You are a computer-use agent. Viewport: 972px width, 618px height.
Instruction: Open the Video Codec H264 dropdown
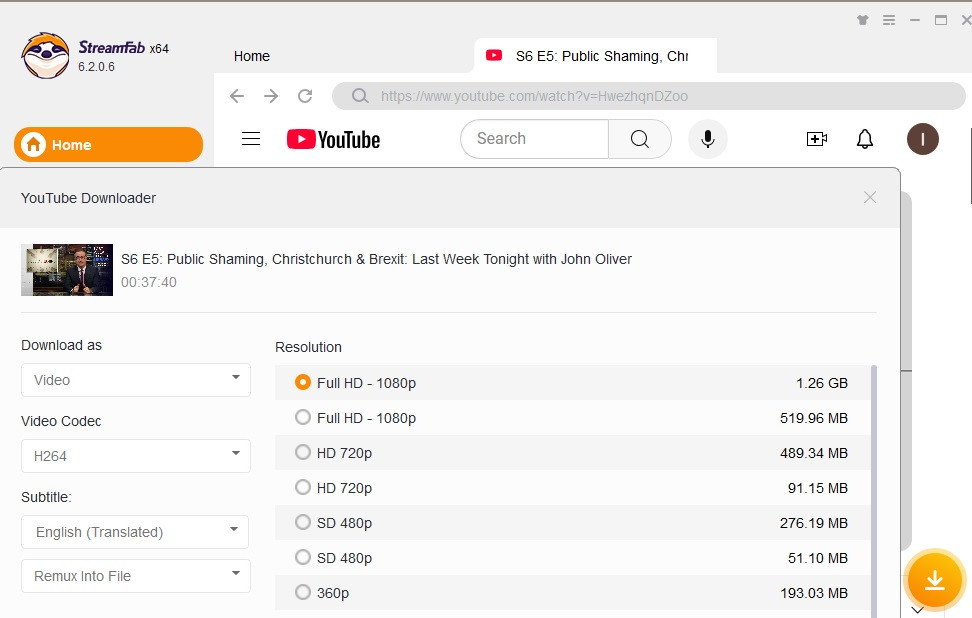point(136,456)
